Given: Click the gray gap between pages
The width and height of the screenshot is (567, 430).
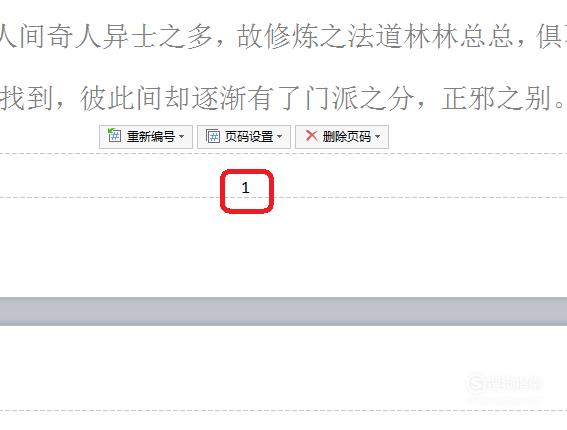Looking at the screenshot, I should (284, 311).
